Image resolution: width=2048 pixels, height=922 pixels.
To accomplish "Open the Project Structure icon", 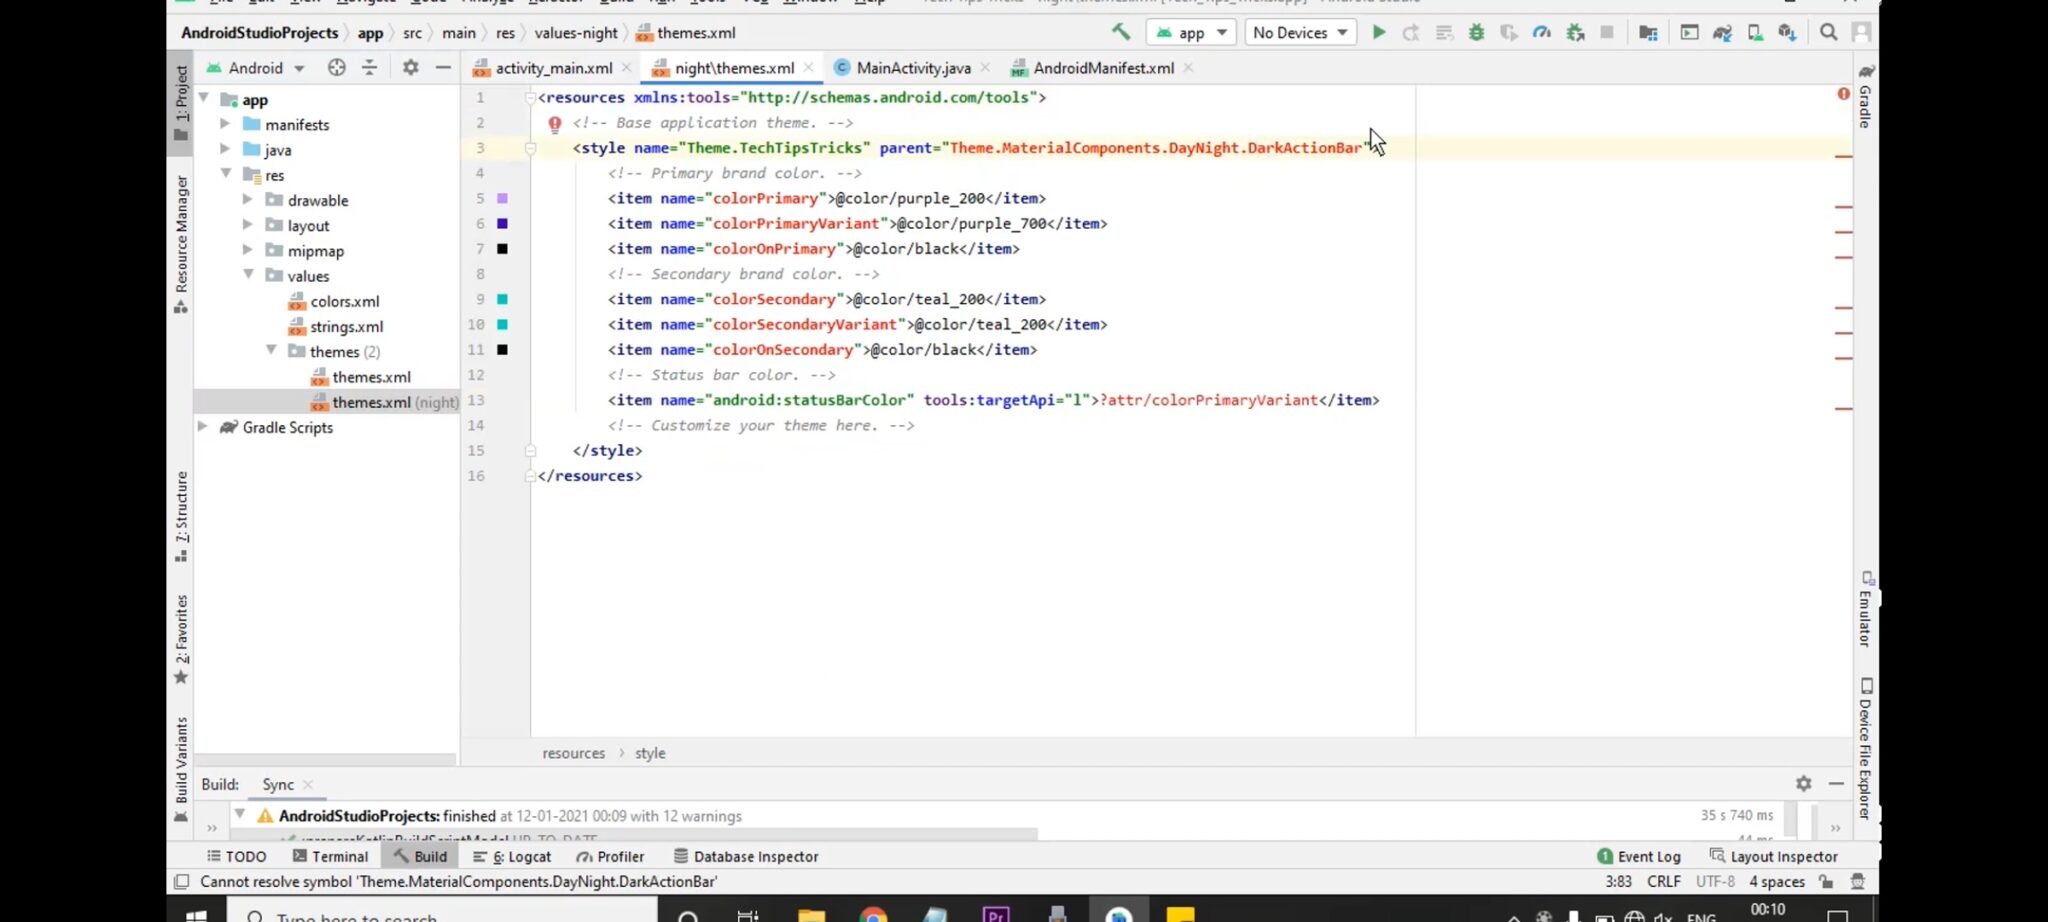I will [x=1648, y=32].
